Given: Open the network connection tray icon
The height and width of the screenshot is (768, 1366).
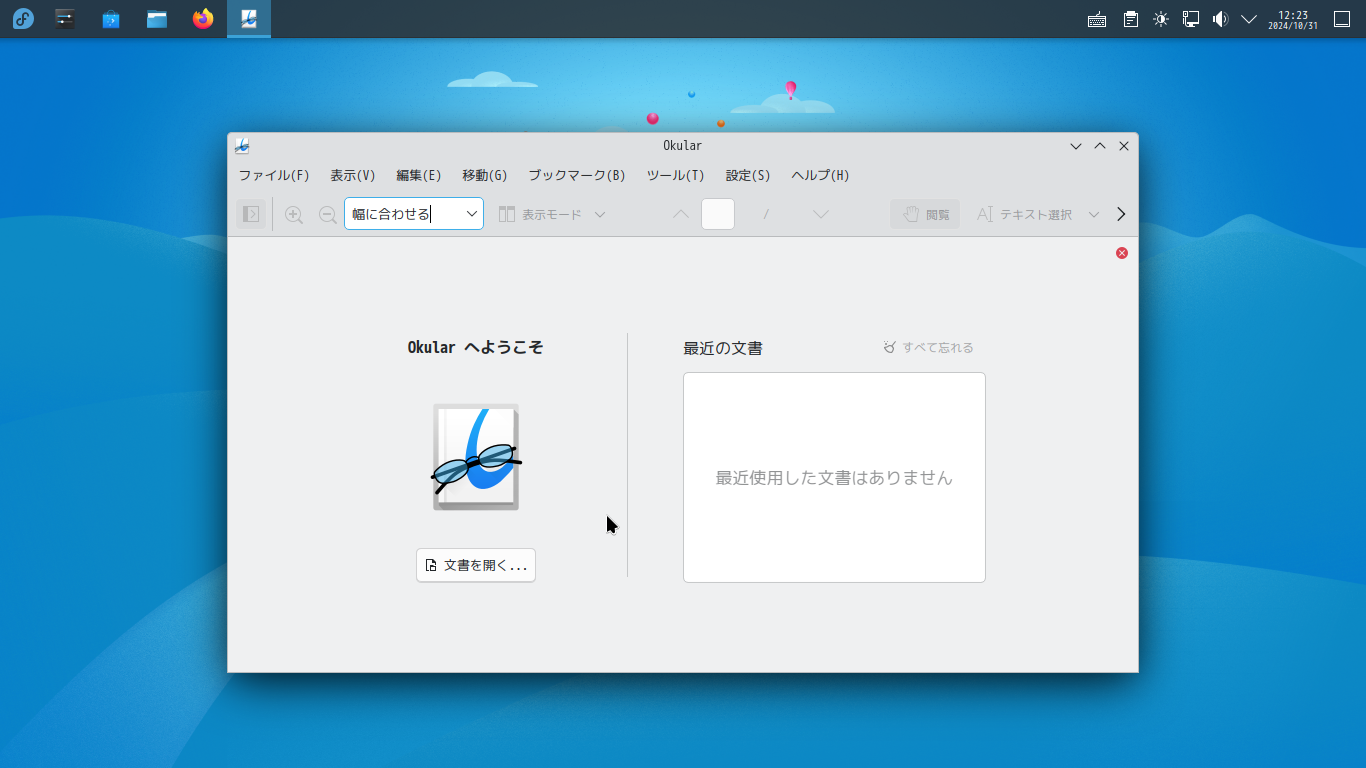Looking at the screenshot, I should pyautogui.click(x=1191, y=19).
